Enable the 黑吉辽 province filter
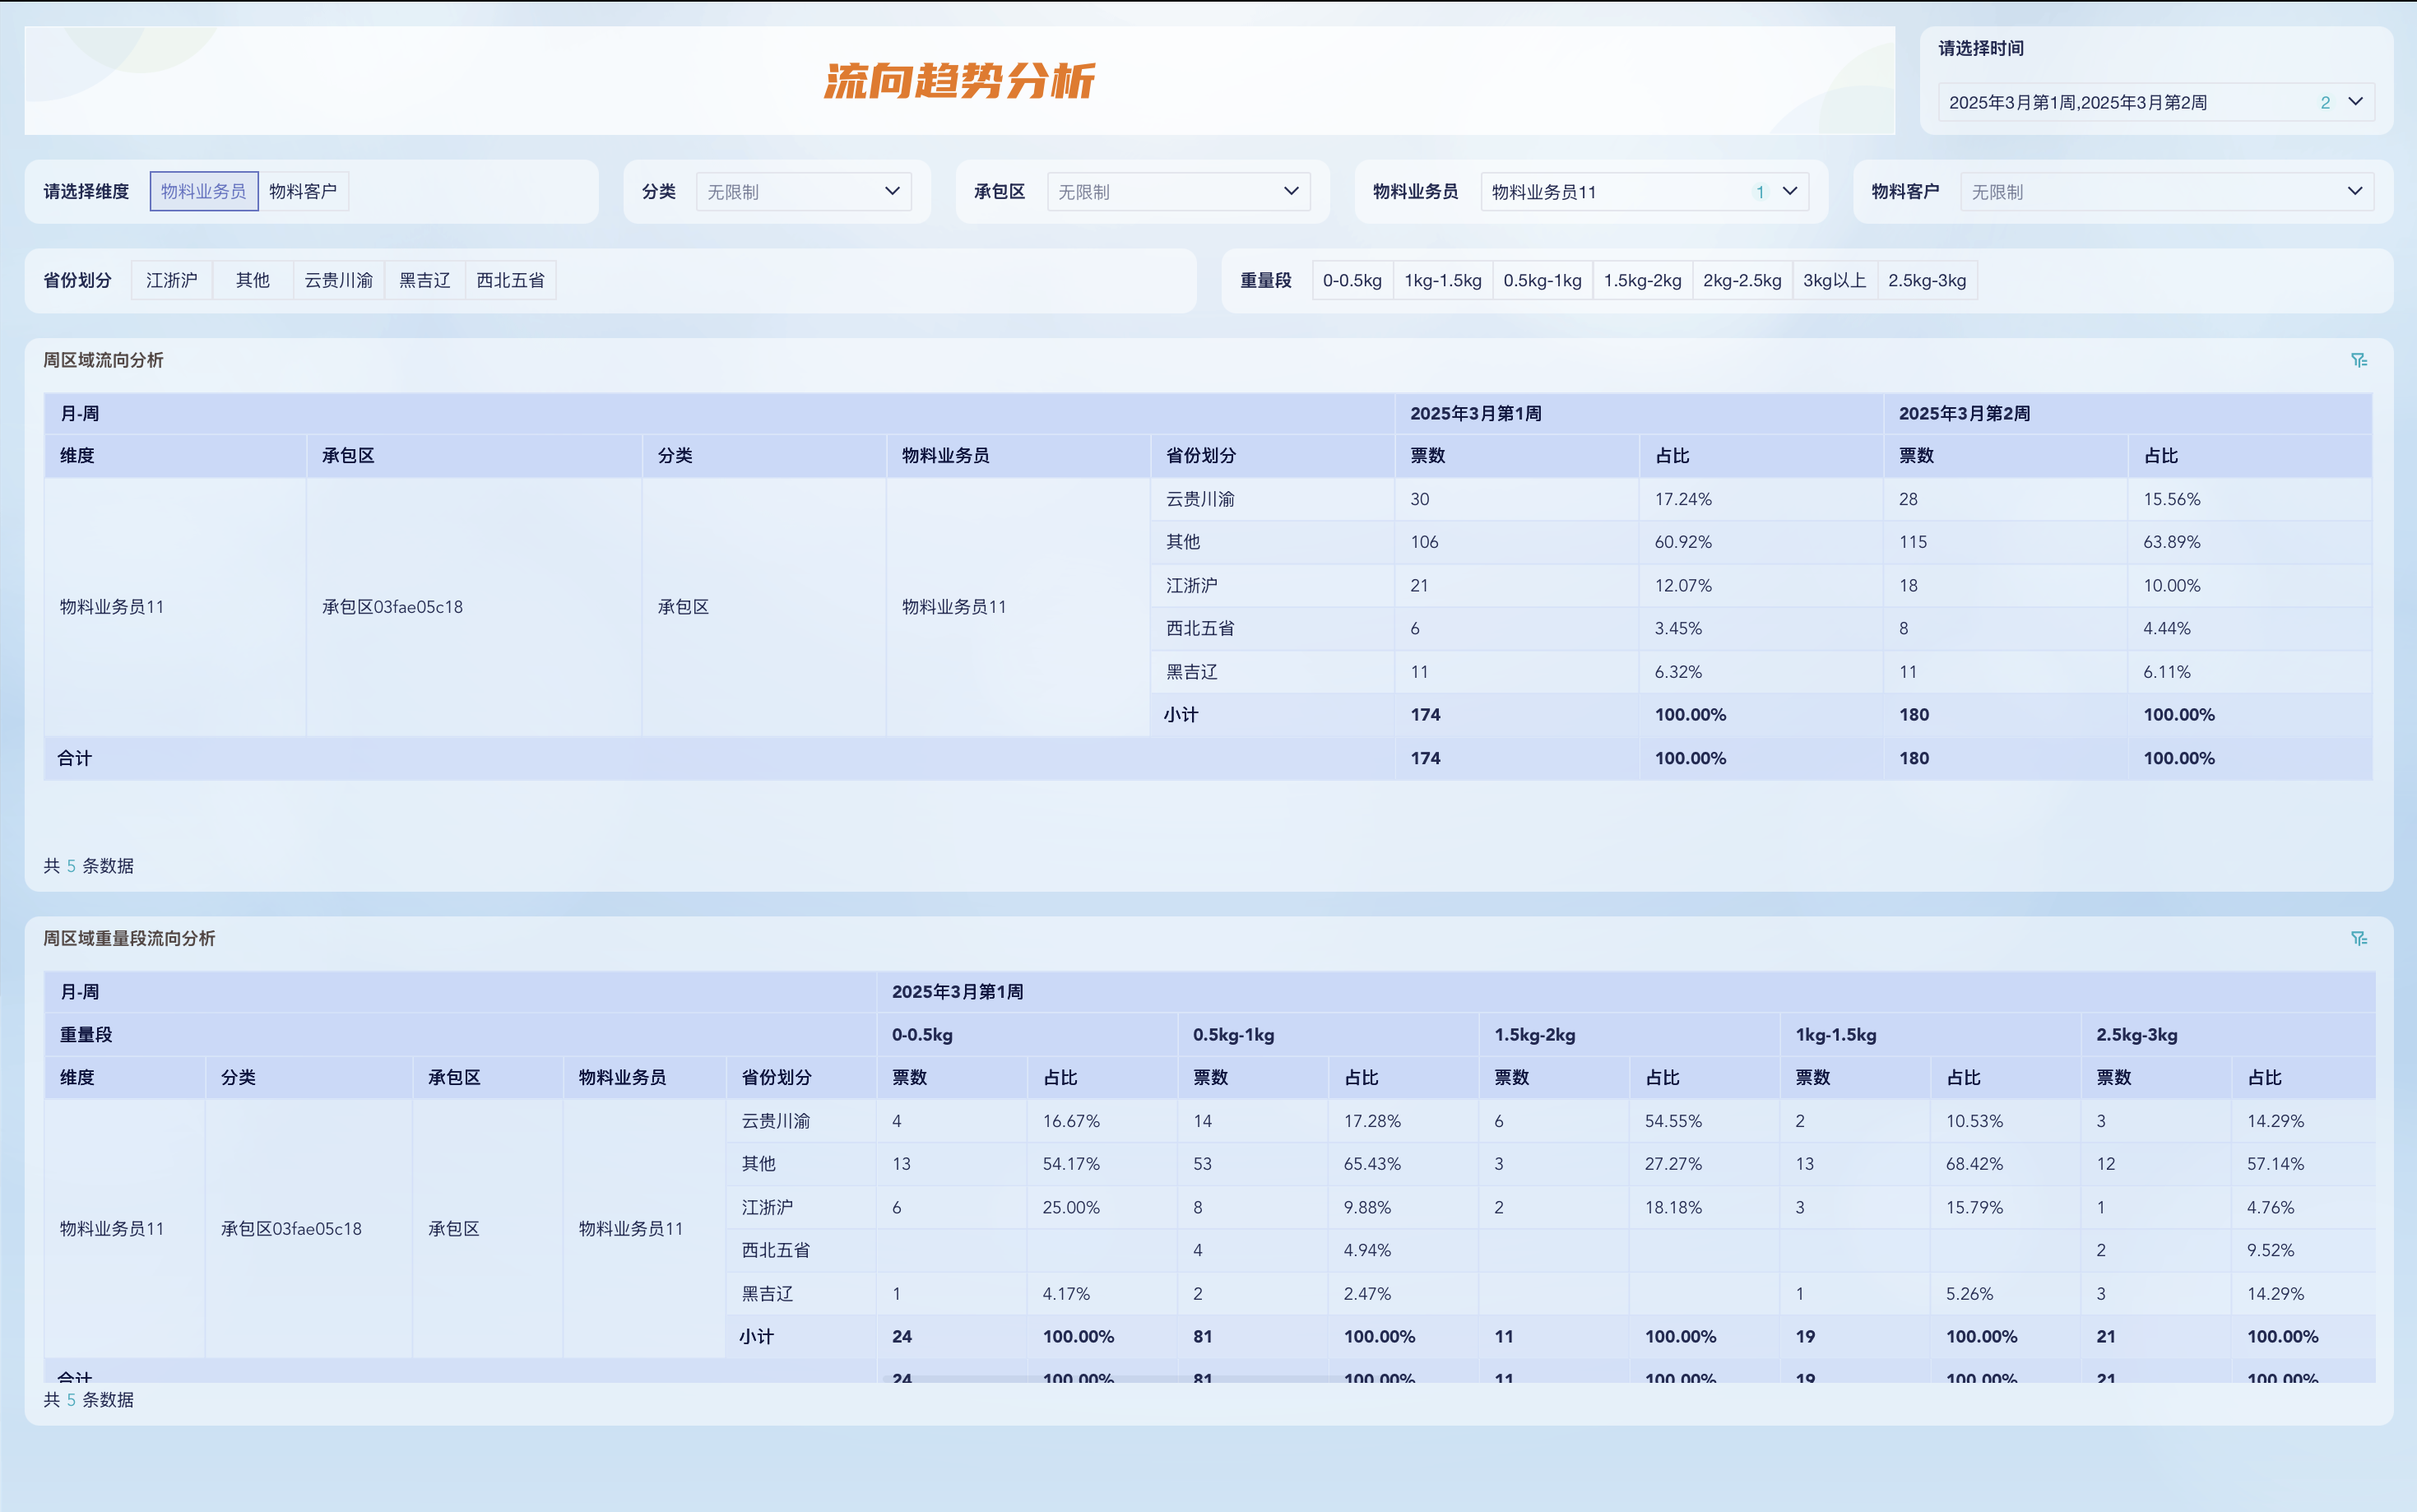2417x1512 pixels. (424, 280)
